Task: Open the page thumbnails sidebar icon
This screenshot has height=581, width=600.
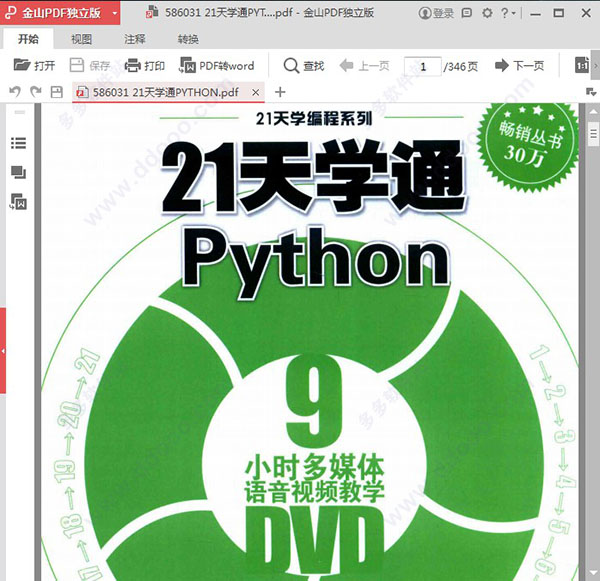Action: [x=18, y=172]
